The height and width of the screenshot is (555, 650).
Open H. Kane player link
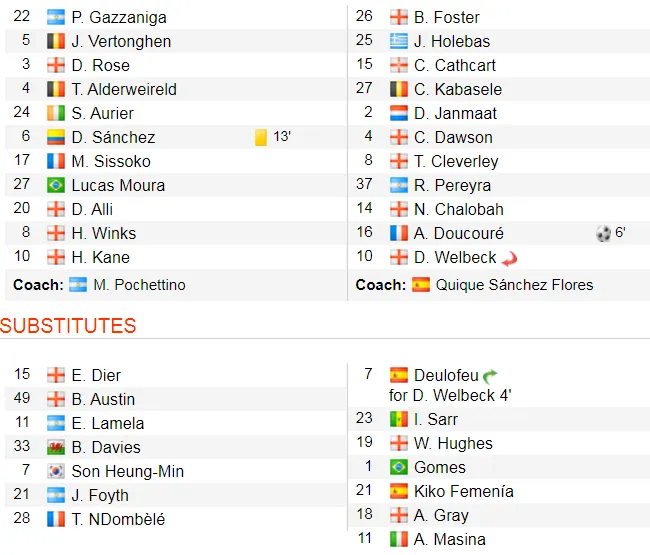click(101, 257)
